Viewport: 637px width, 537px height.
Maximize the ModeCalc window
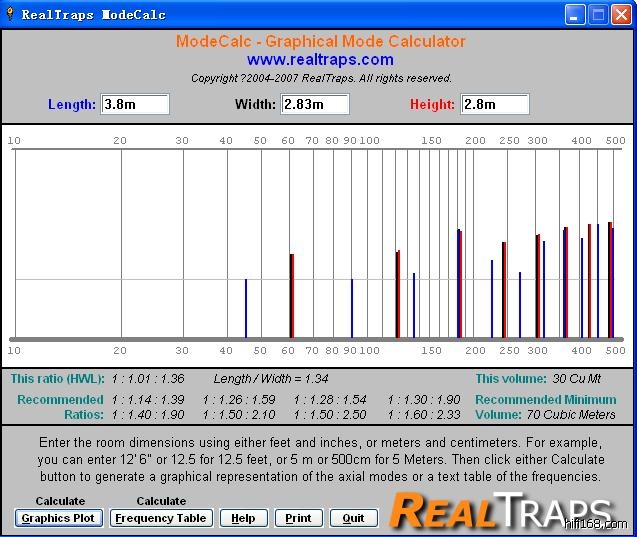(597, 15)
